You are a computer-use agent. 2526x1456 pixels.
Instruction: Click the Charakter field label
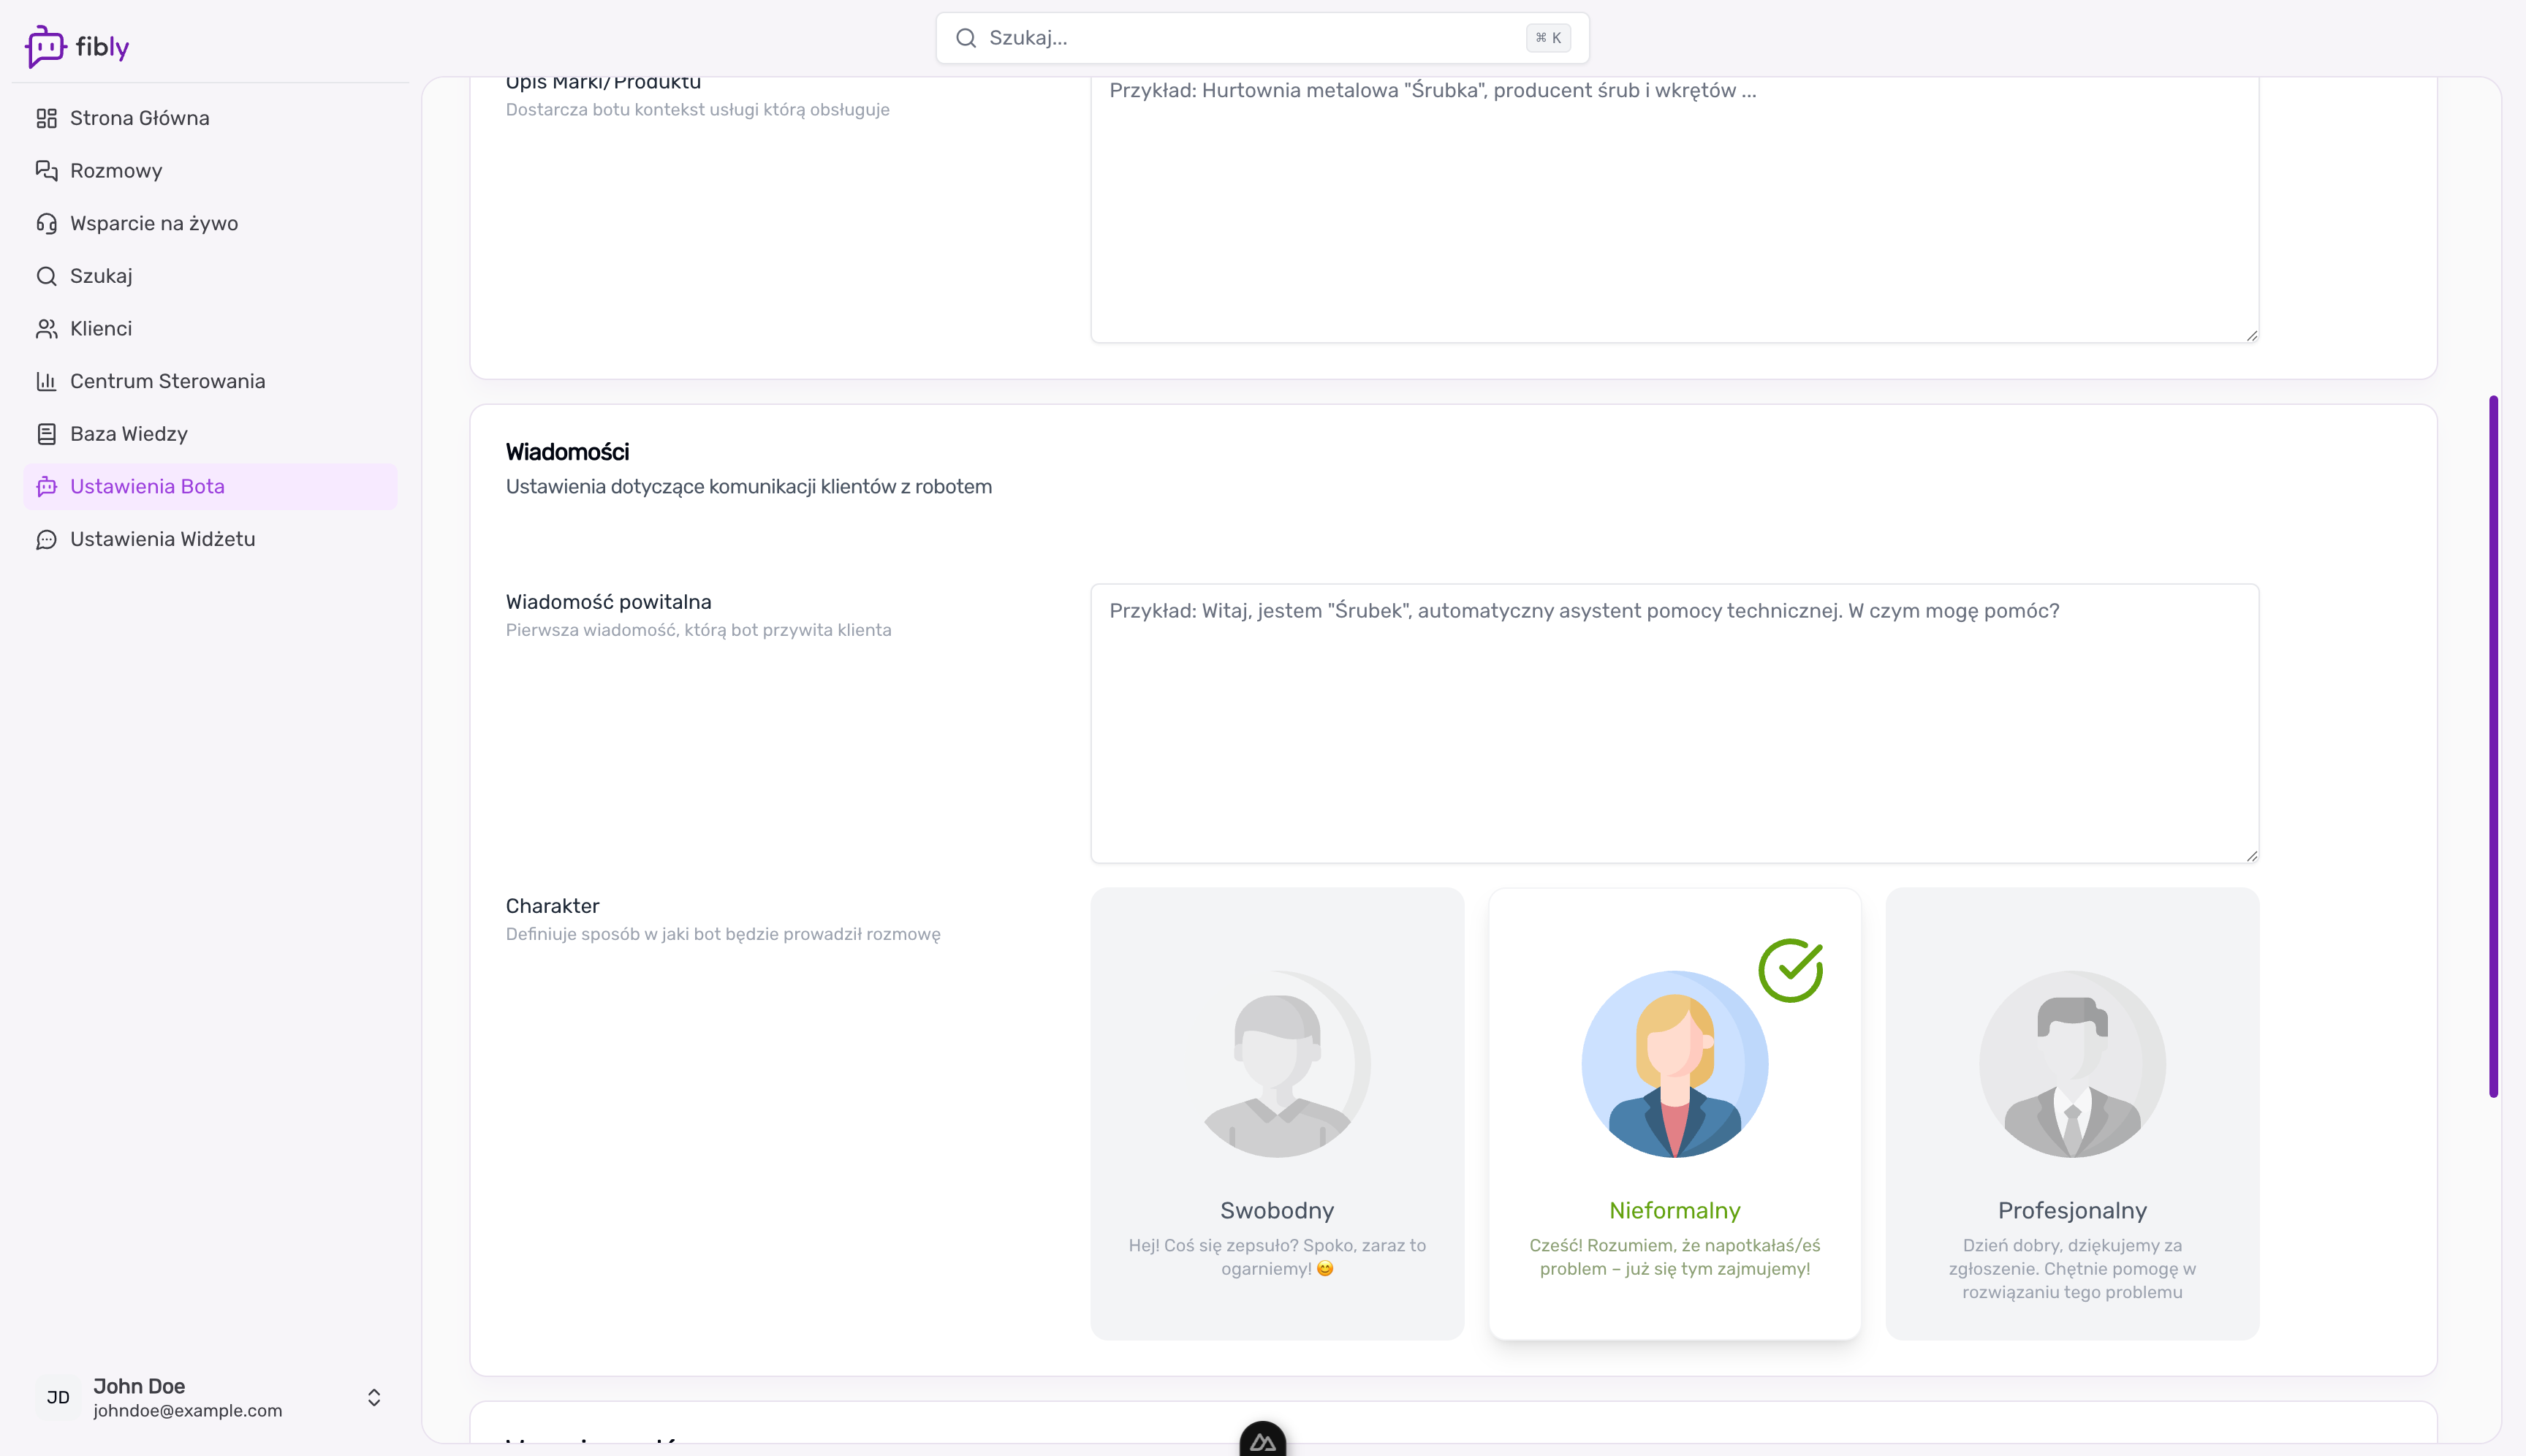pyautogui.click(x=552, y=906)
